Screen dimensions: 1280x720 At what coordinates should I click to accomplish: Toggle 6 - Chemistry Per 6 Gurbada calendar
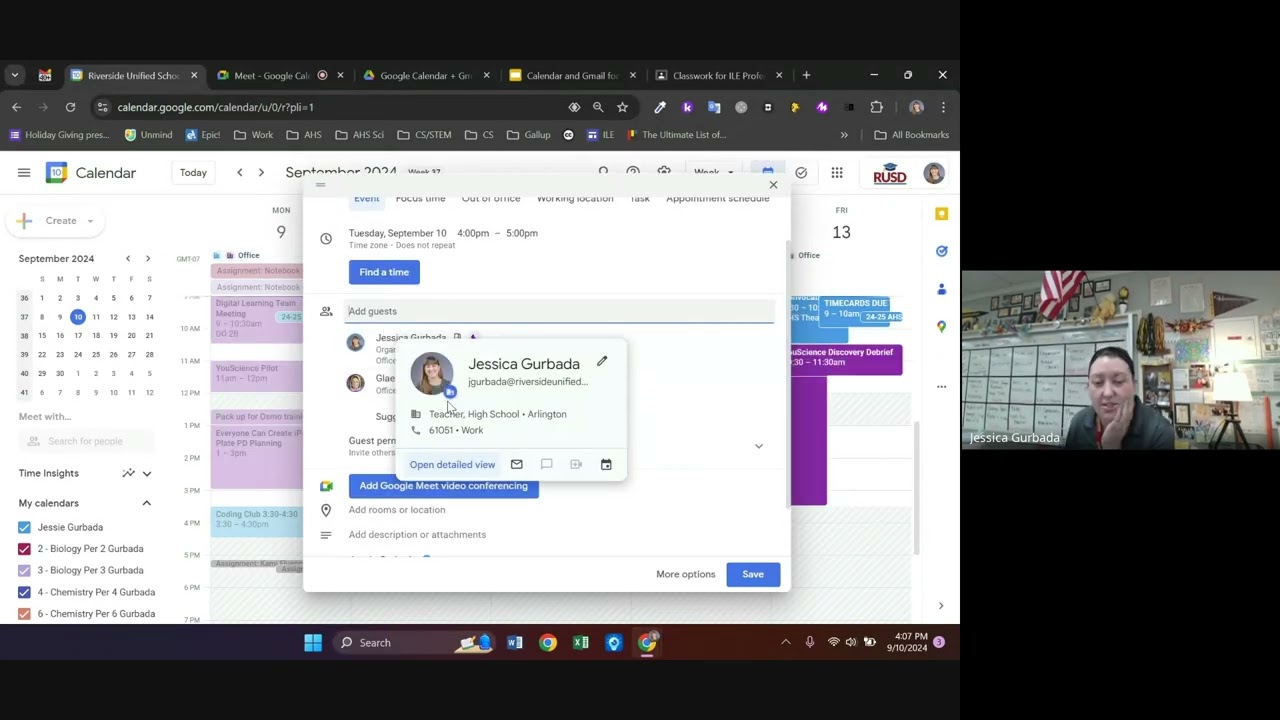(x=24, y=614)
